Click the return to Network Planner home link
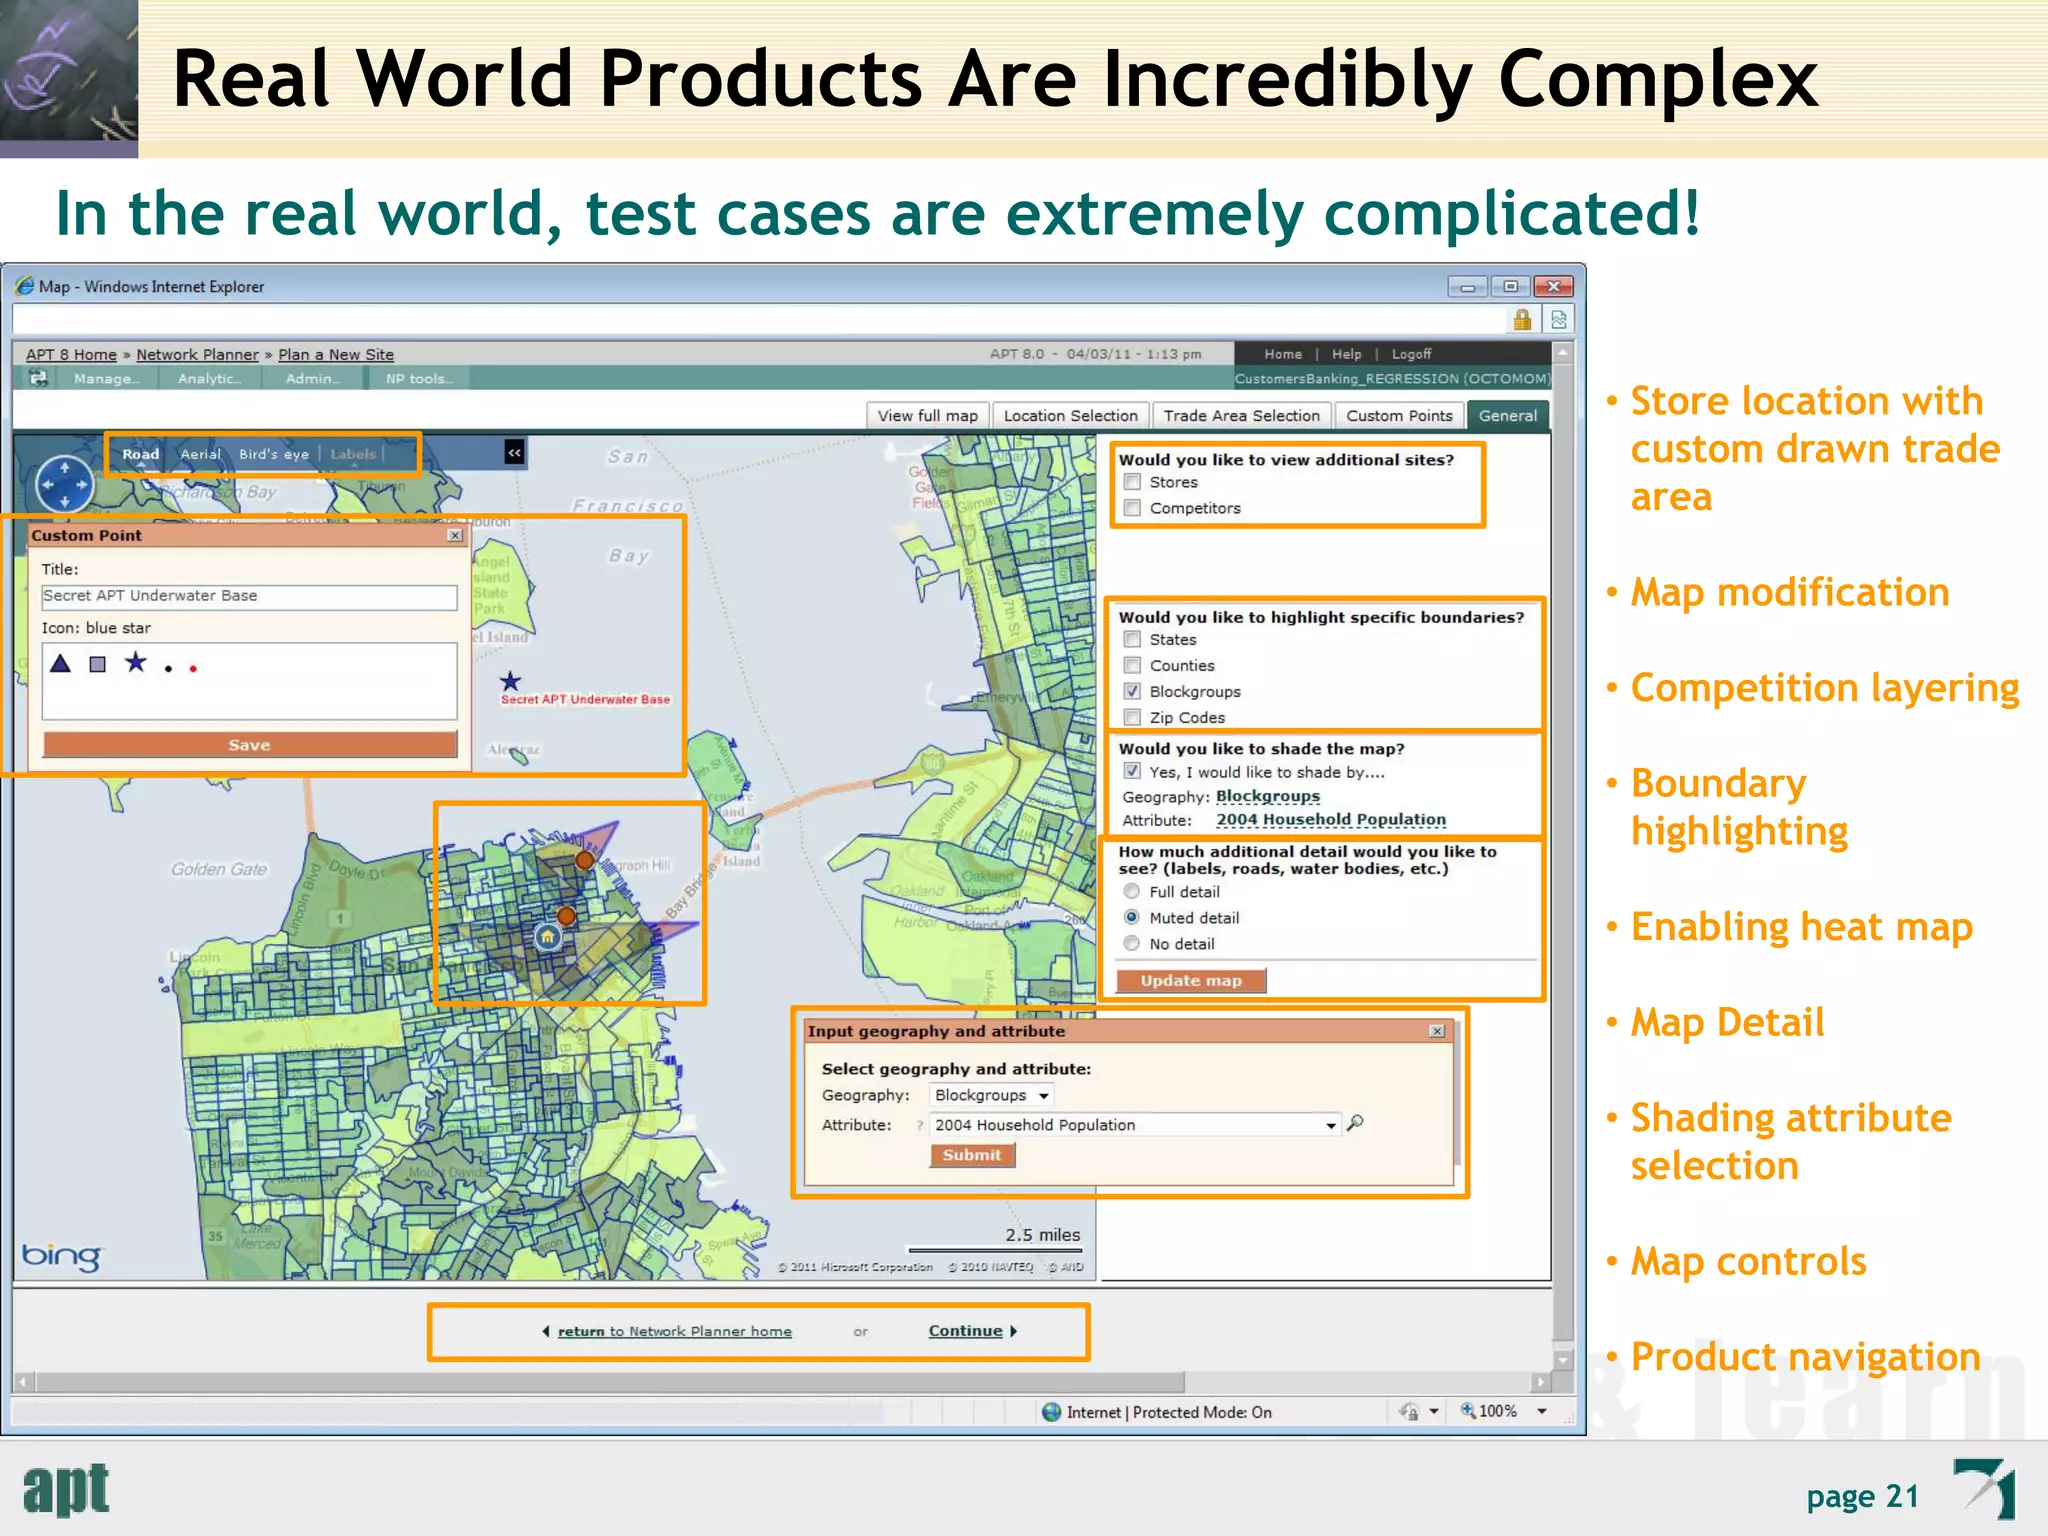 (674, 1331)
